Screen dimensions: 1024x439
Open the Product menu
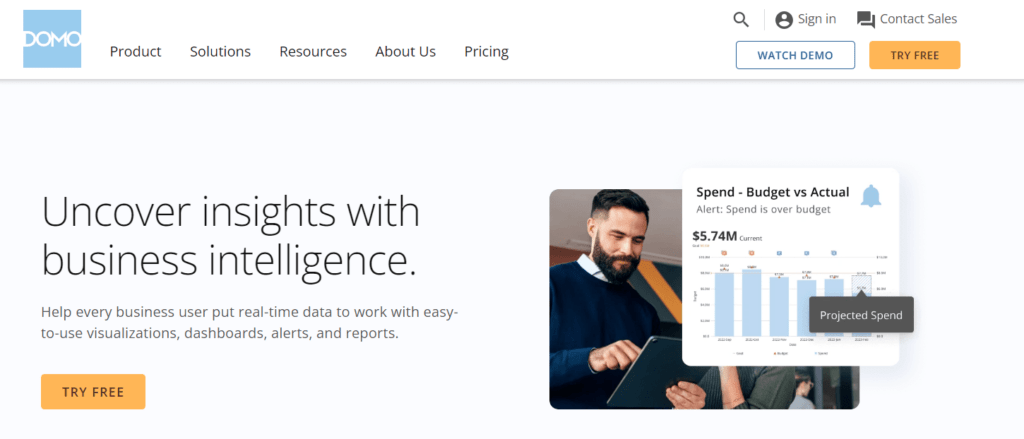[135, 52]
